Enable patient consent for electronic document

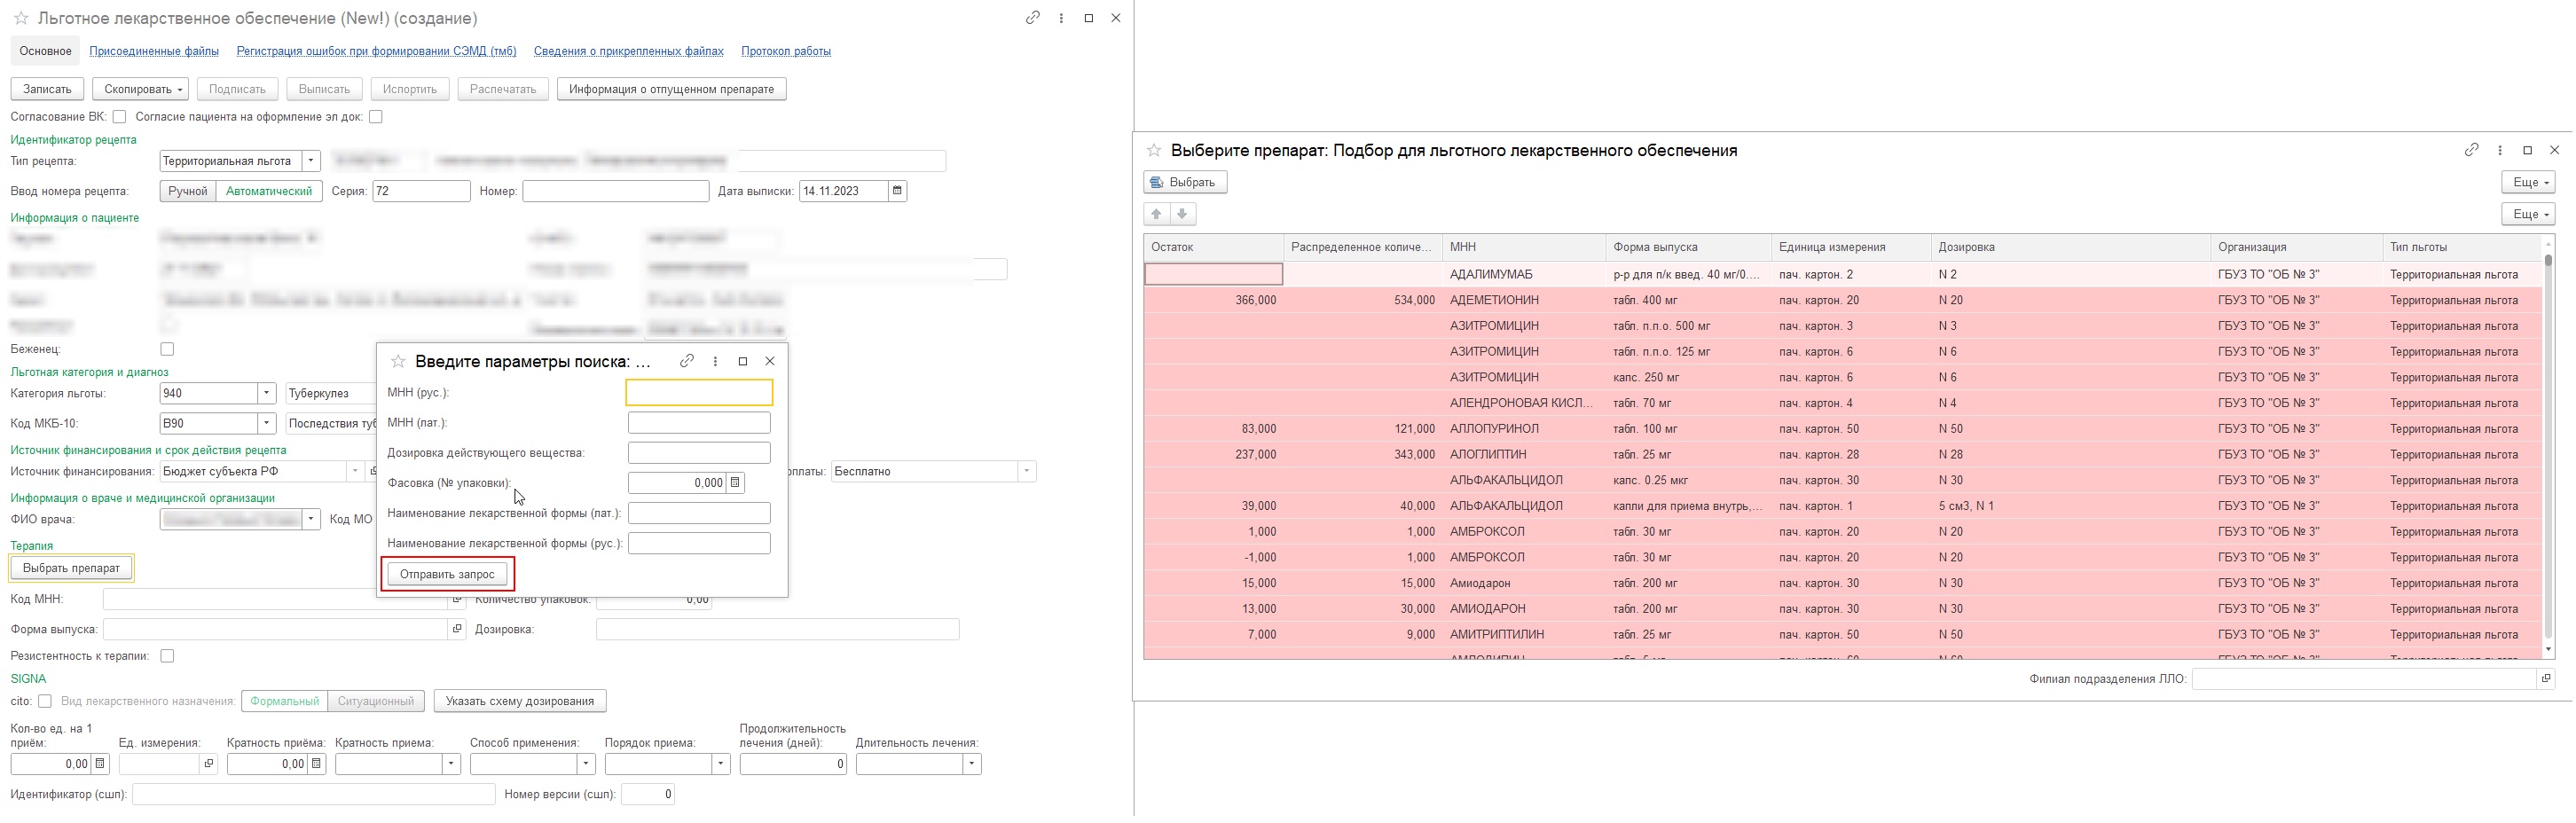(x=376, y=117)
